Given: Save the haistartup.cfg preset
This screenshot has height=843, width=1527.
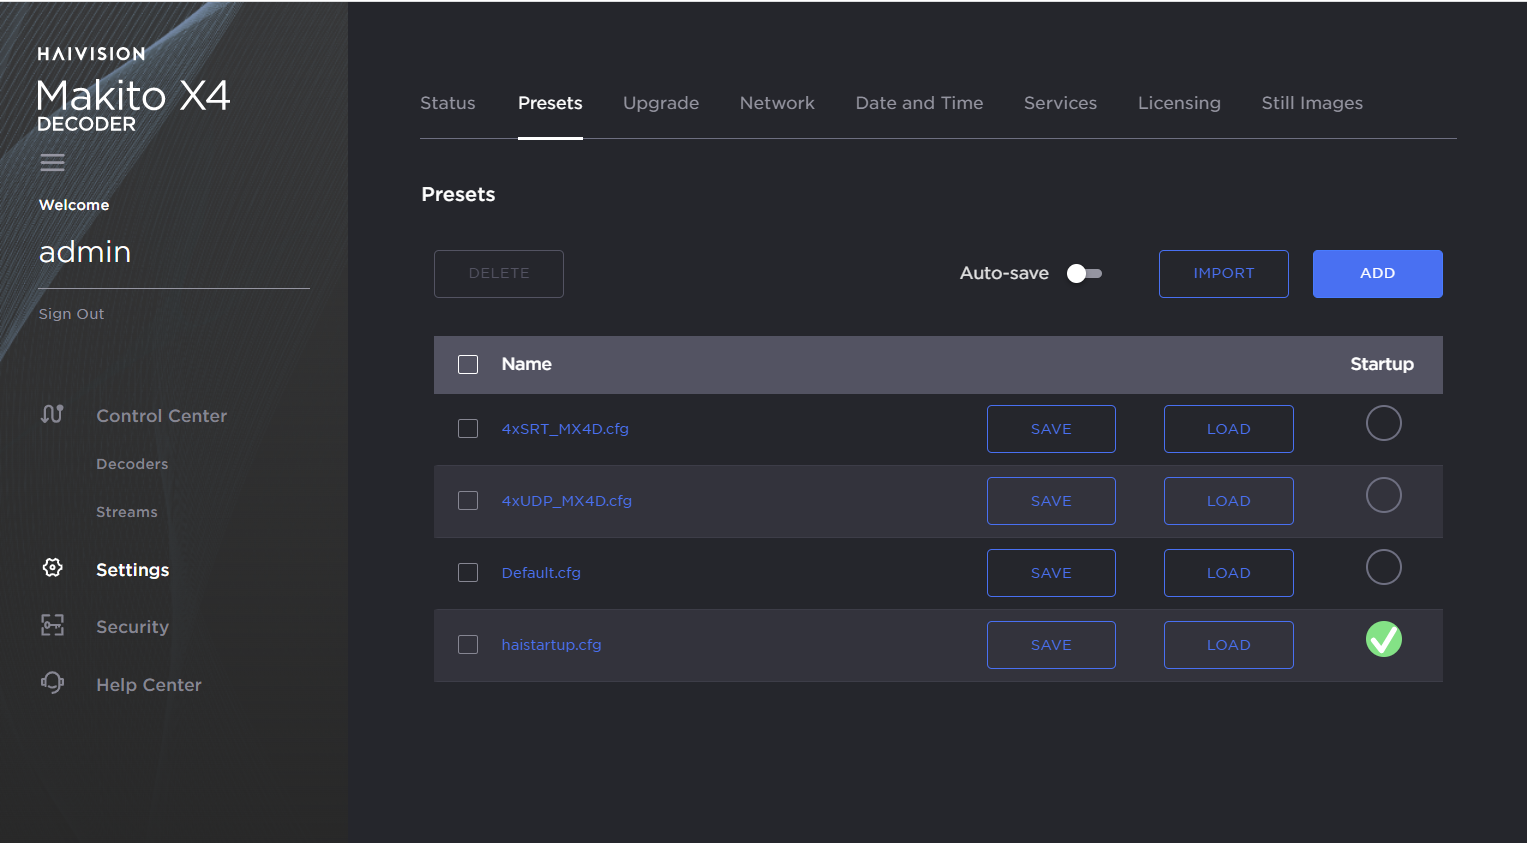Looking at the screenshot, I should tap(1051, 645).
